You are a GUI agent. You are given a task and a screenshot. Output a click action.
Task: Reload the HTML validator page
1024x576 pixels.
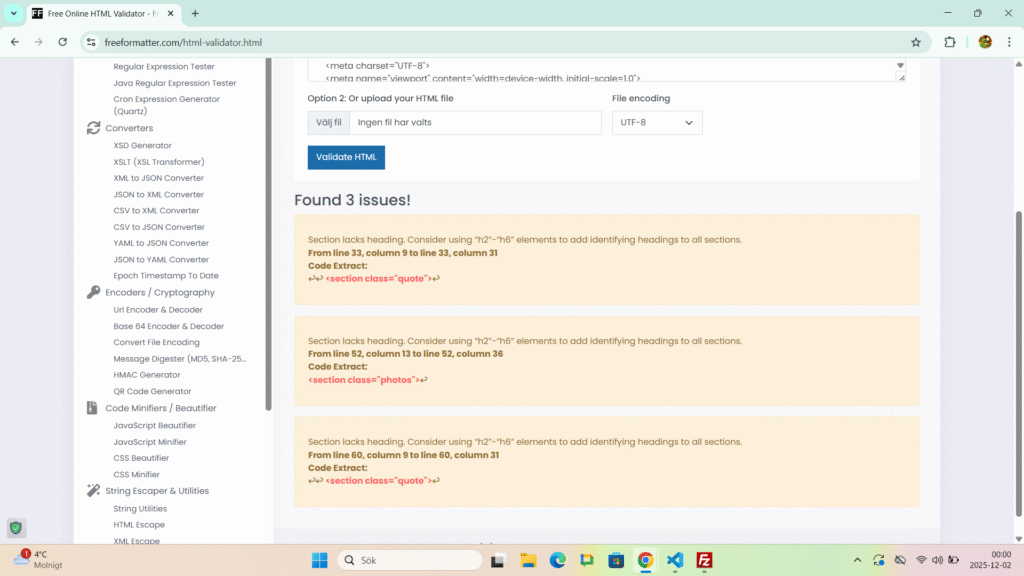click(x=62, y=42)
